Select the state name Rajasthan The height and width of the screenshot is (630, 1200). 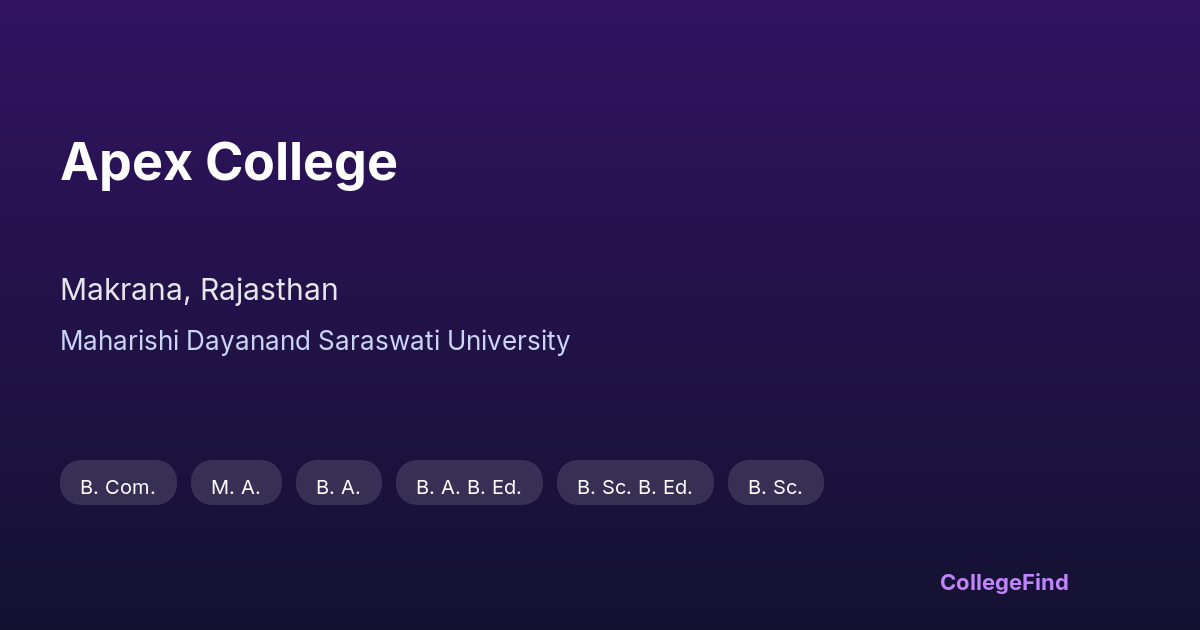[x=269, y=290]
